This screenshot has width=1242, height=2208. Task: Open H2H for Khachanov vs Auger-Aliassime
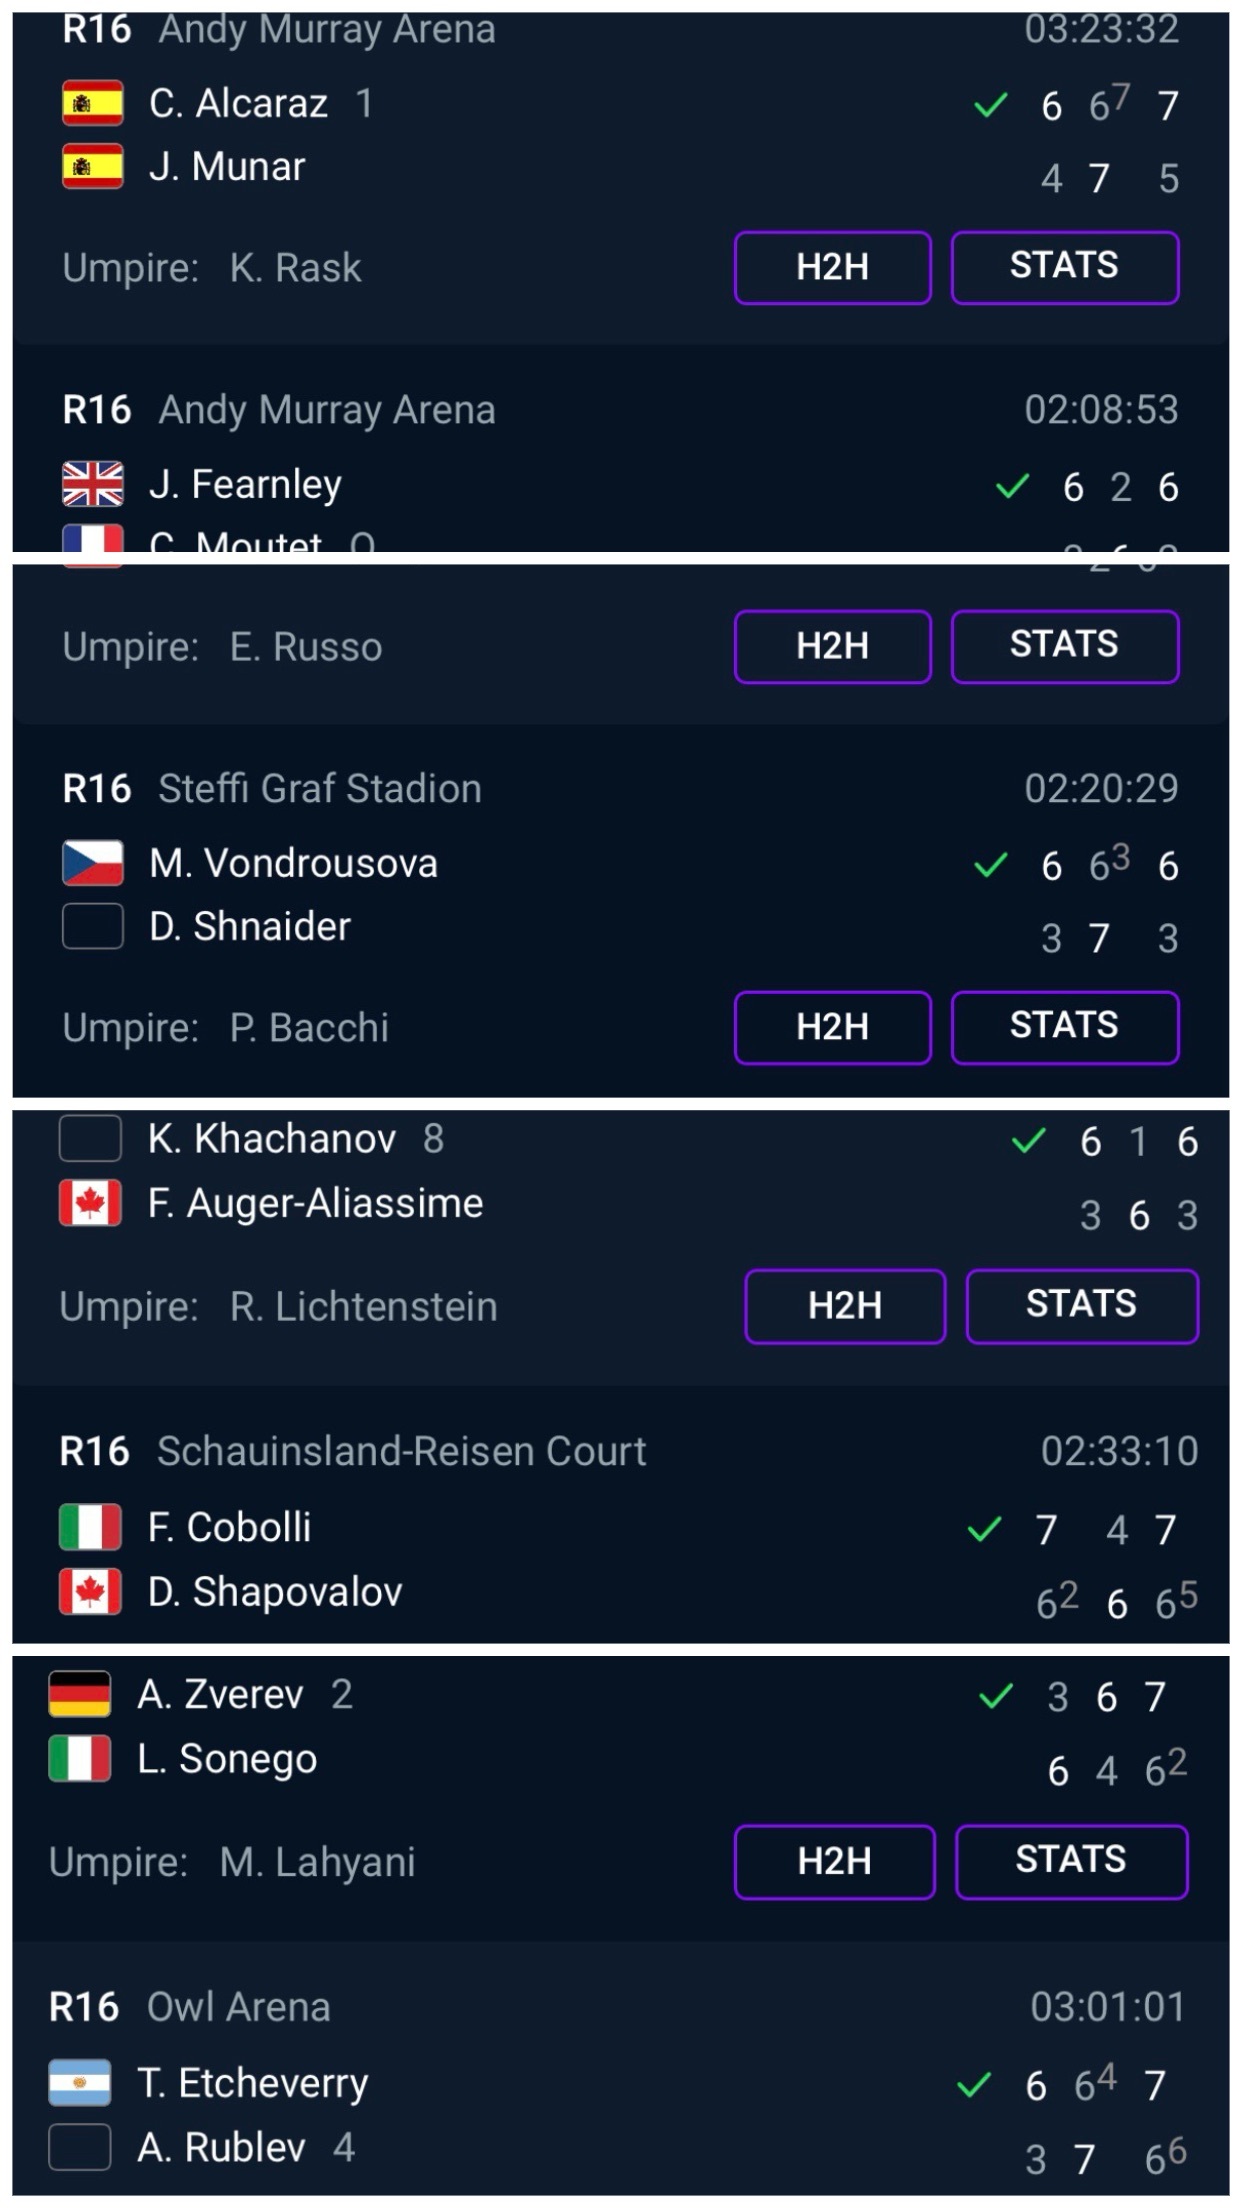pos(845,1306)
